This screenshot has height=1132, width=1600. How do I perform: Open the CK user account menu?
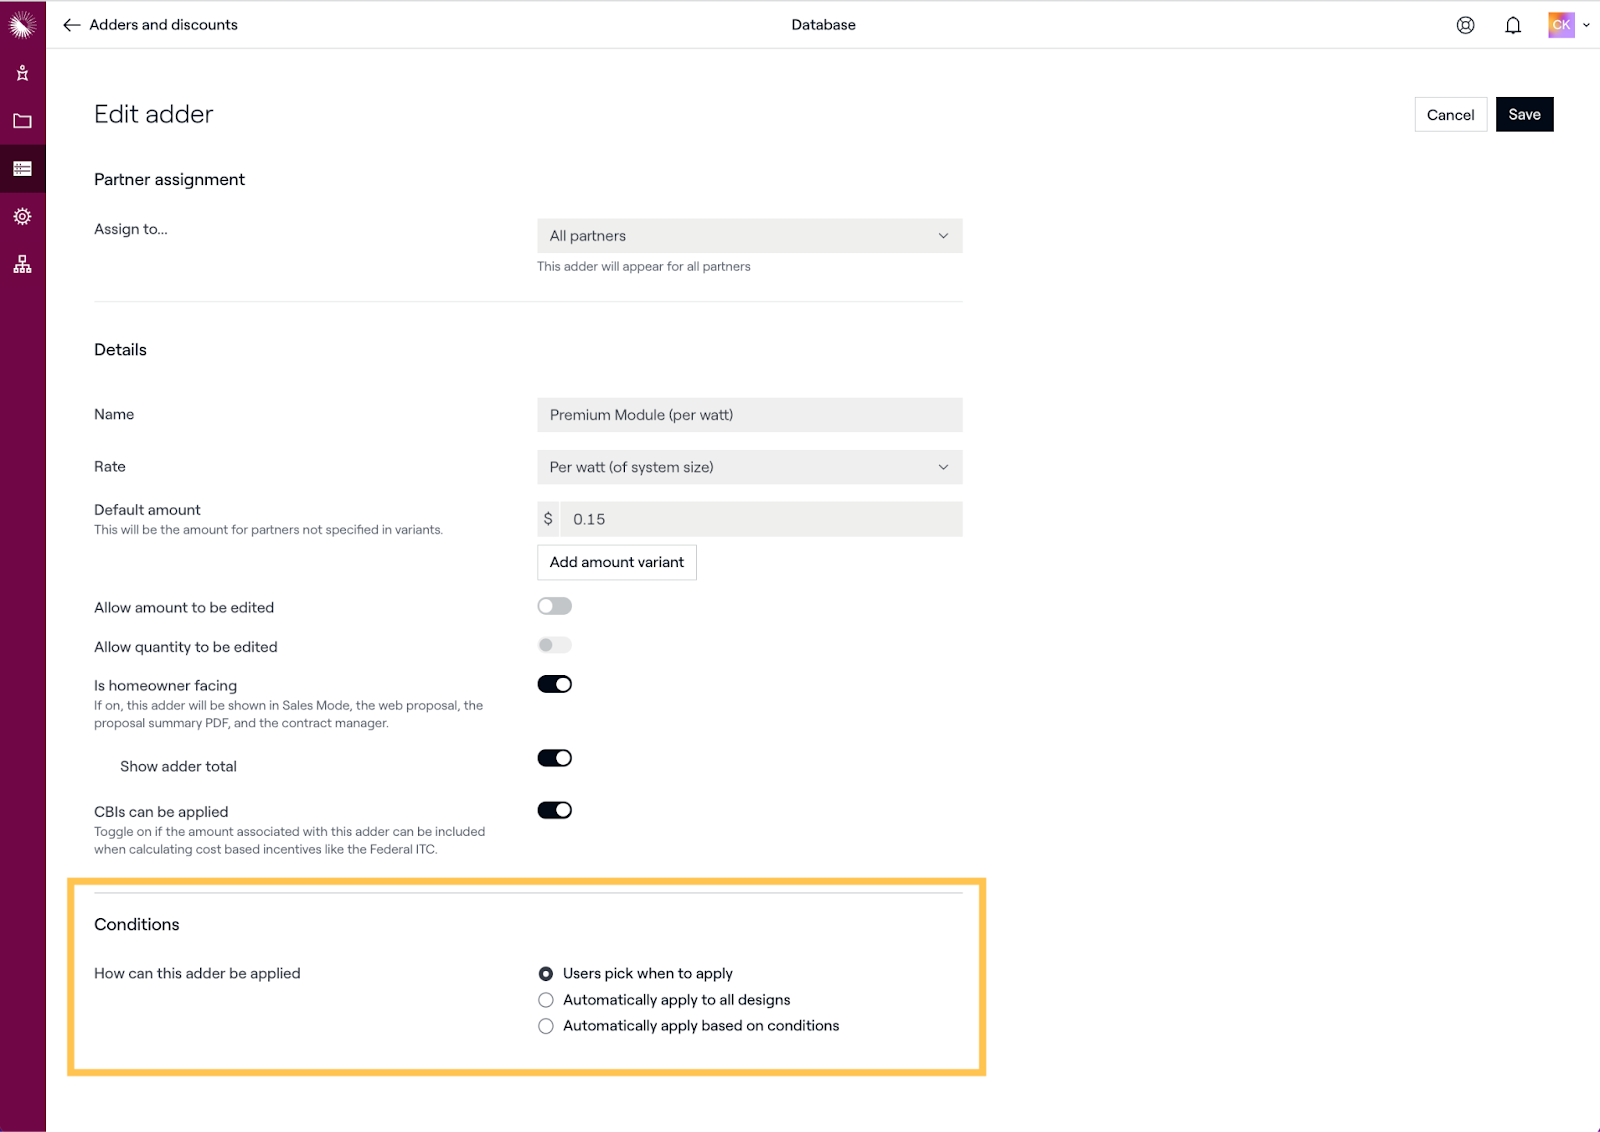1568,25
